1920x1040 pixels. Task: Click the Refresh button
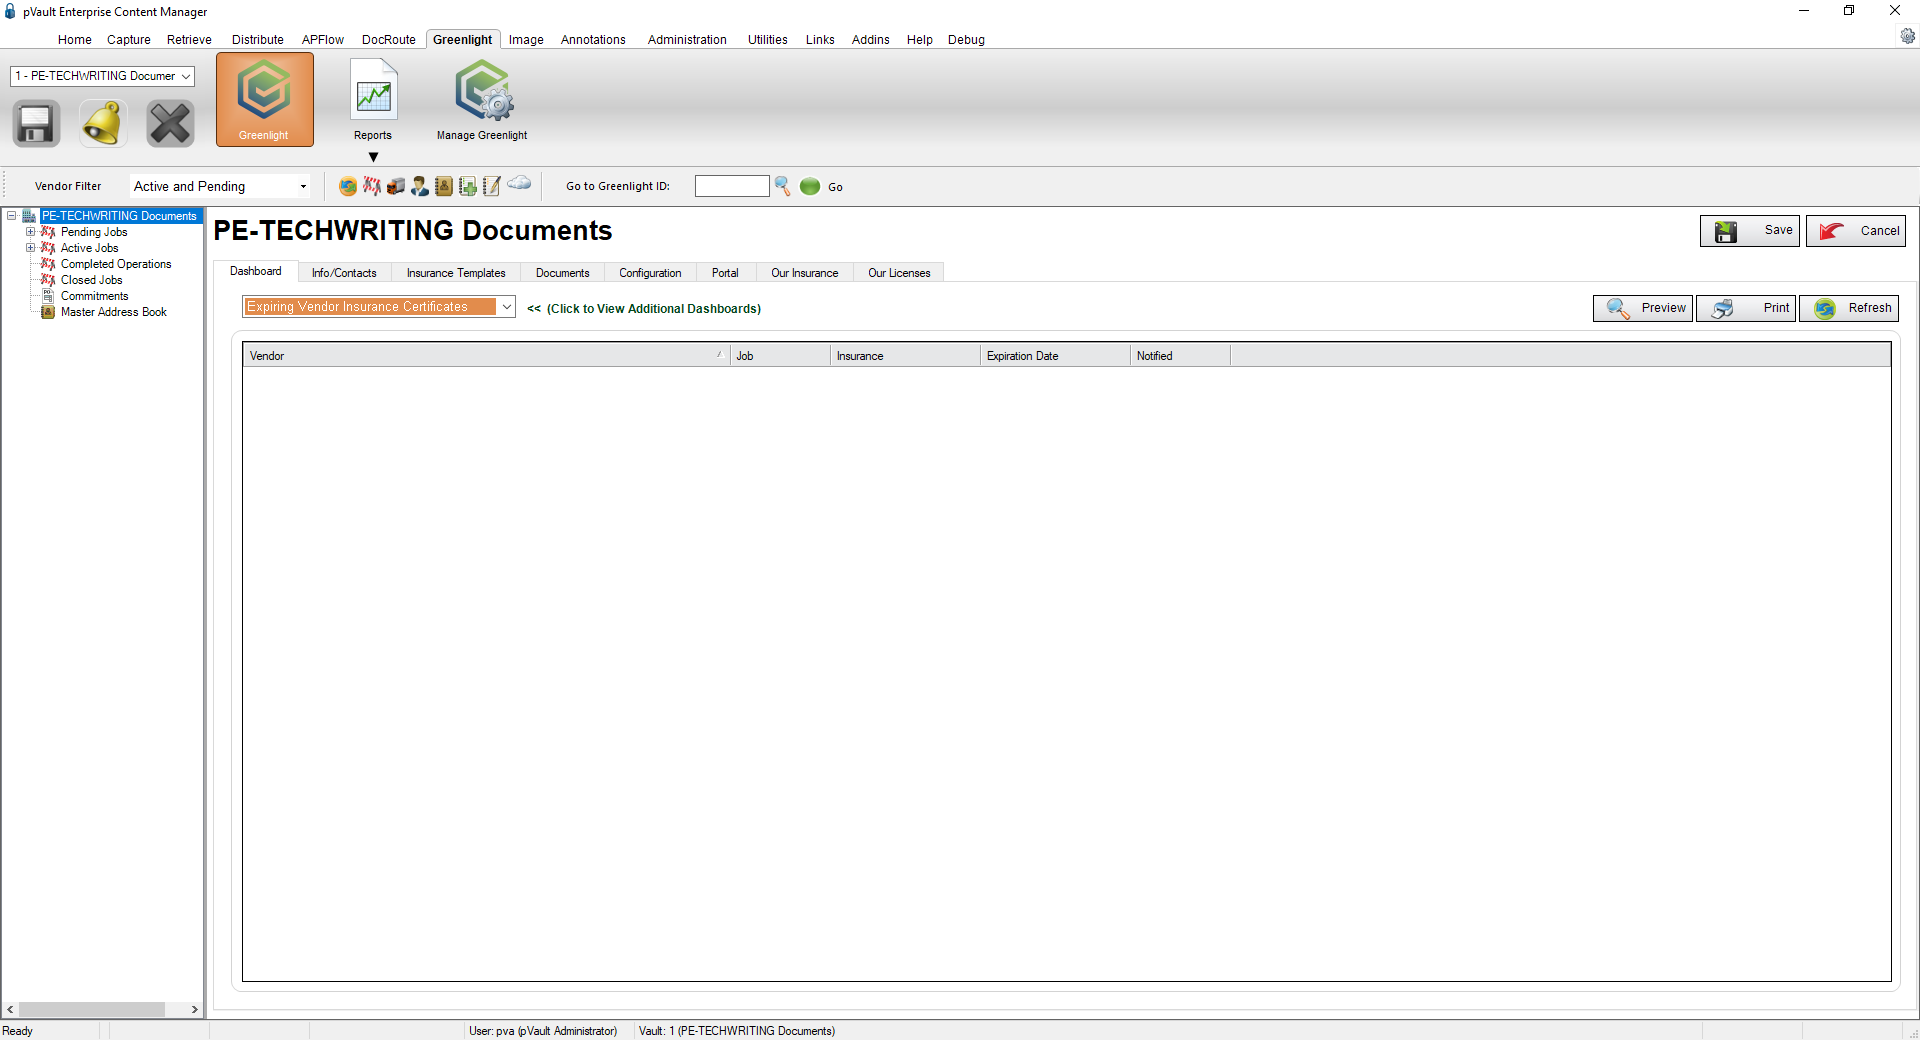[1849, 308]
